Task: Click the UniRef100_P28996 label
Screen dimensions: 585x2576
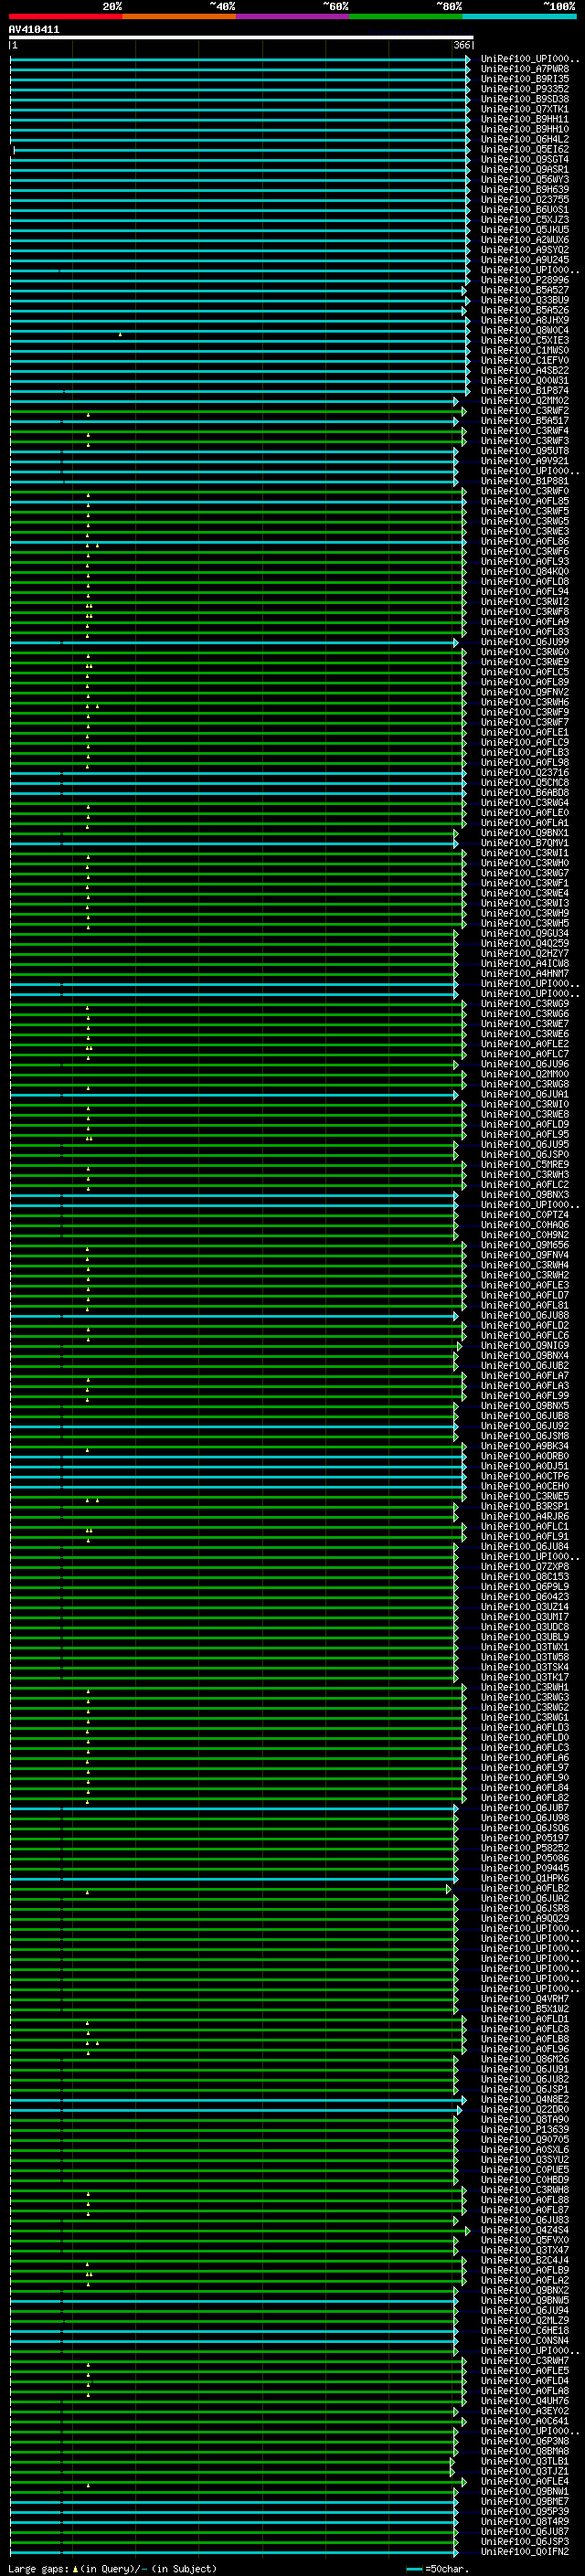Action: pyautogui.click(x=525, y=280)
